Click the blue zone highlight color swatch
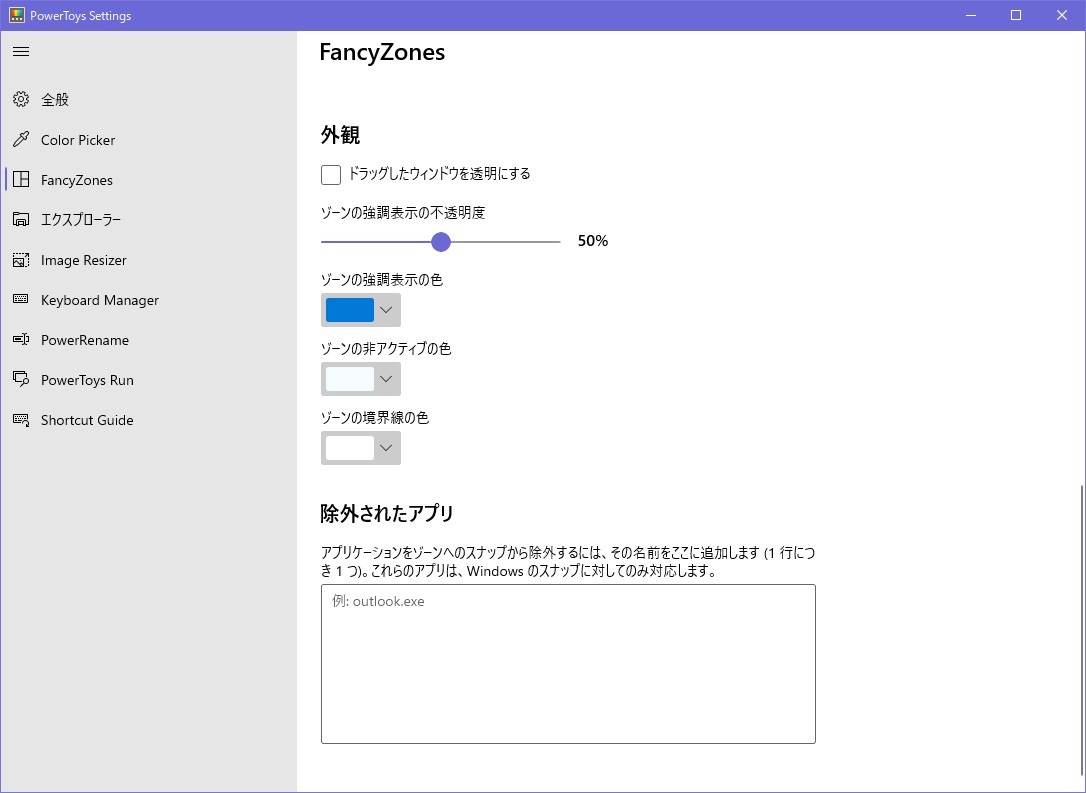The image size is (1086, 793). pos(350,310)
